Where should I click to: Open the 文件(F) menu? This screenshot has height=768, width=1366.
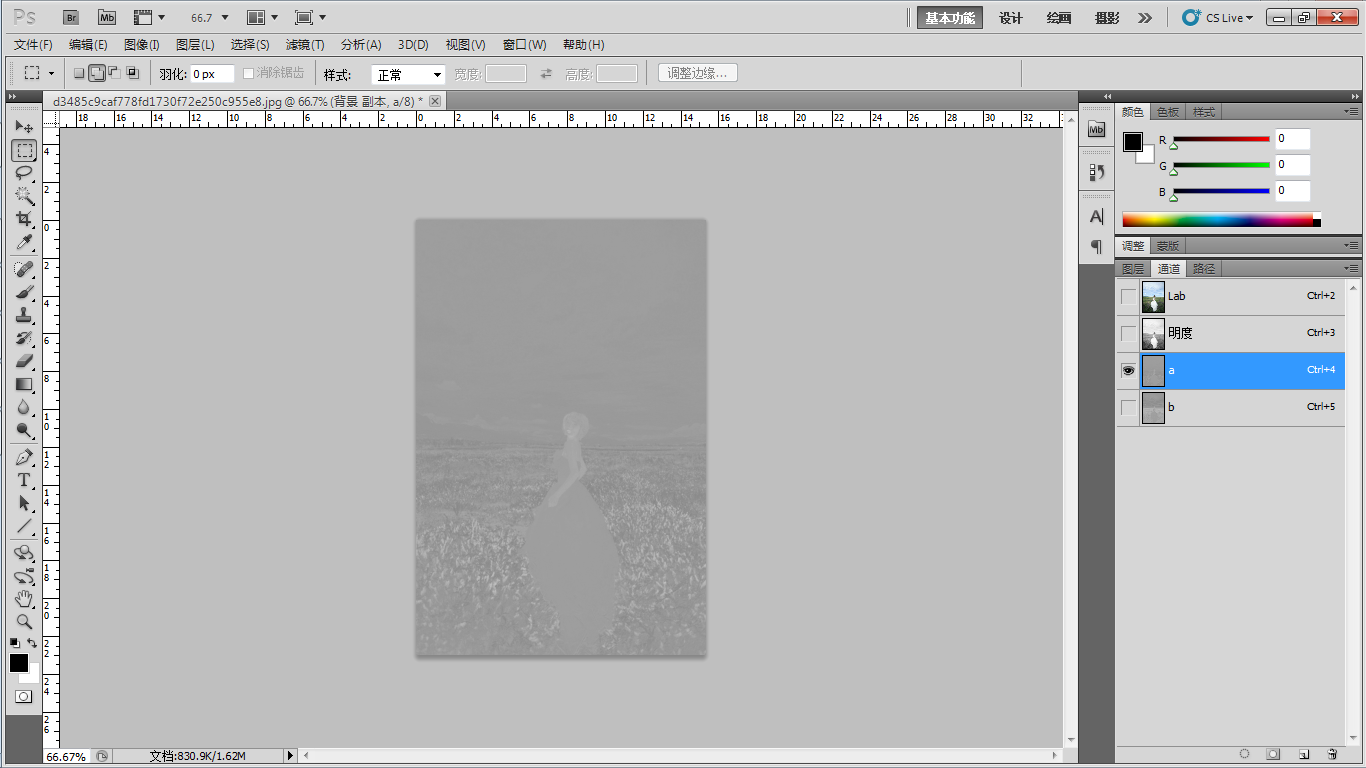pyautogui.click(x=33, y=45)
